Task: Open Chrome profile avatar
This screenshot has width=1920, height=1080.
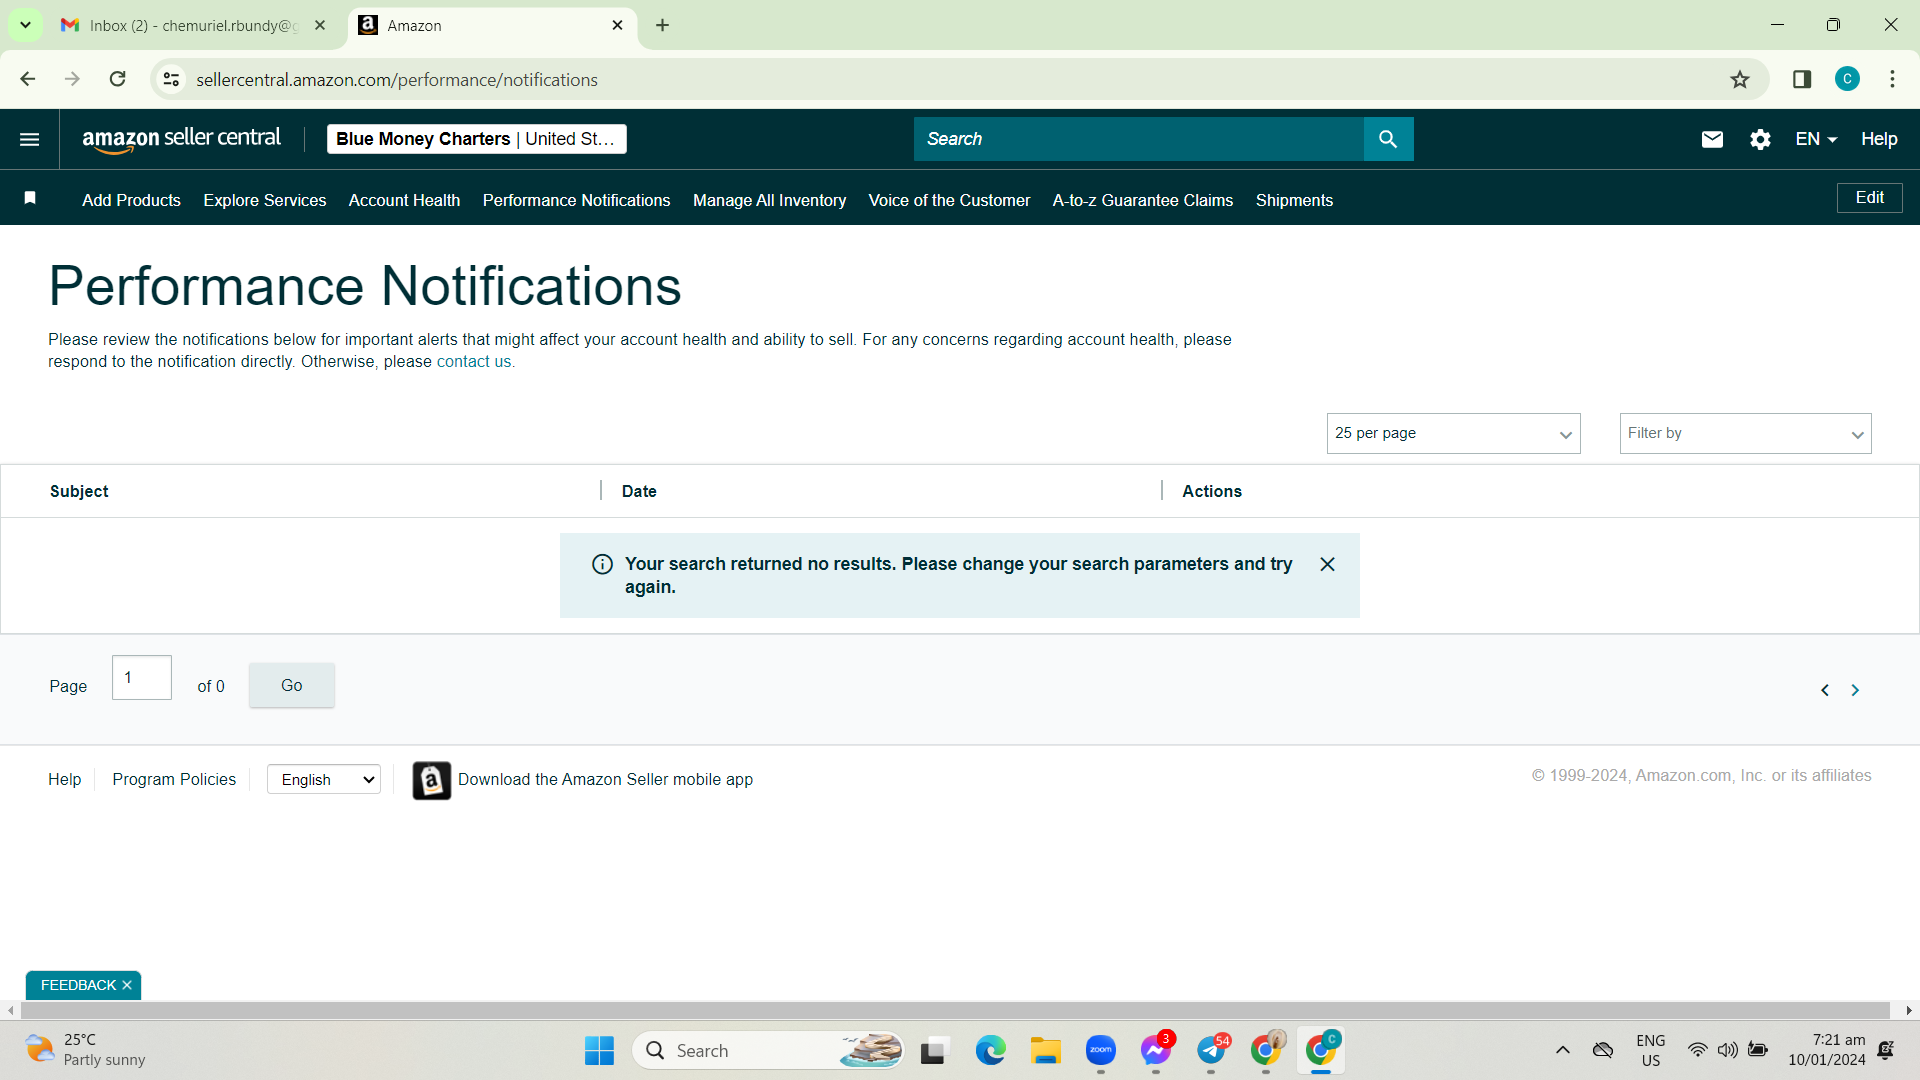Action: (1847, 79)
